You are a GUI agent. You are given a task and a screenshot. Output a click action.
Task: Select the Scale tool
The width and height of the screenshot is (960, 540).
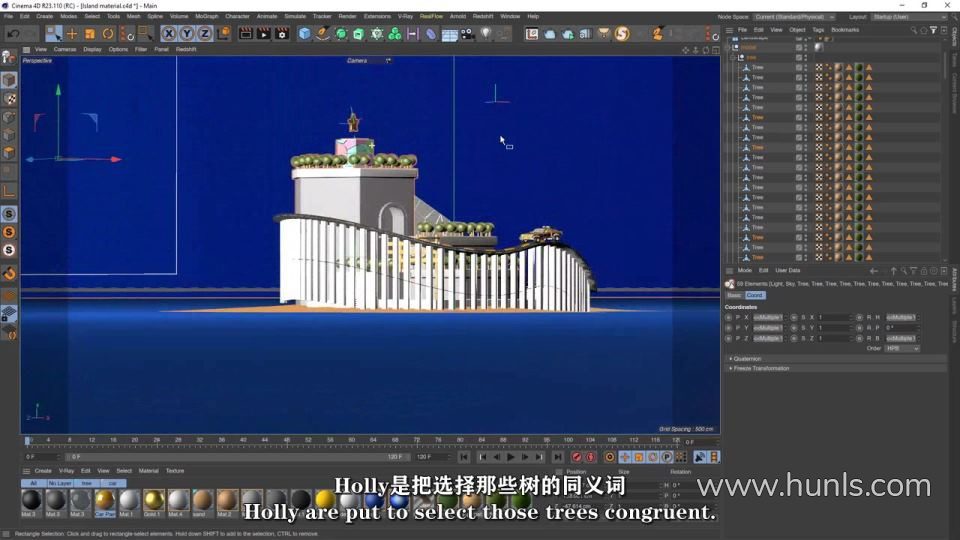pyautogui.click(x=90, y=34)
